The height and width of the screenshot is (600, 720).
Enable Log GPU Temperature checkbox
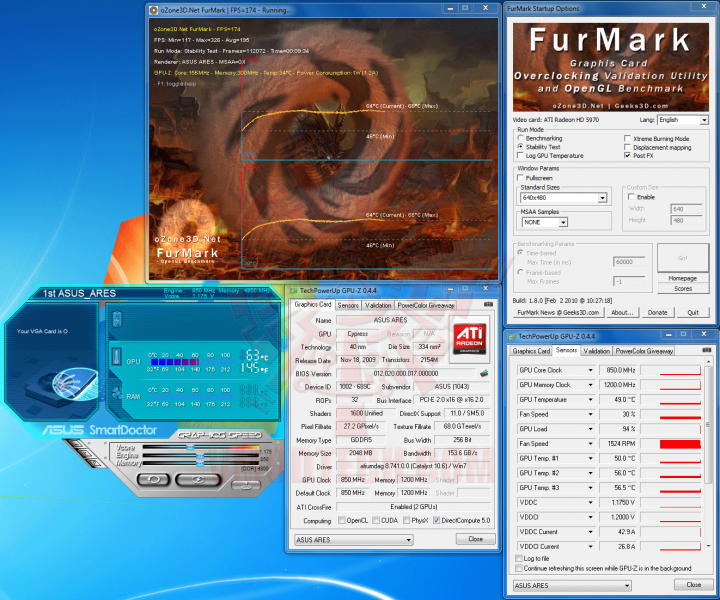(x=520, y=155)
